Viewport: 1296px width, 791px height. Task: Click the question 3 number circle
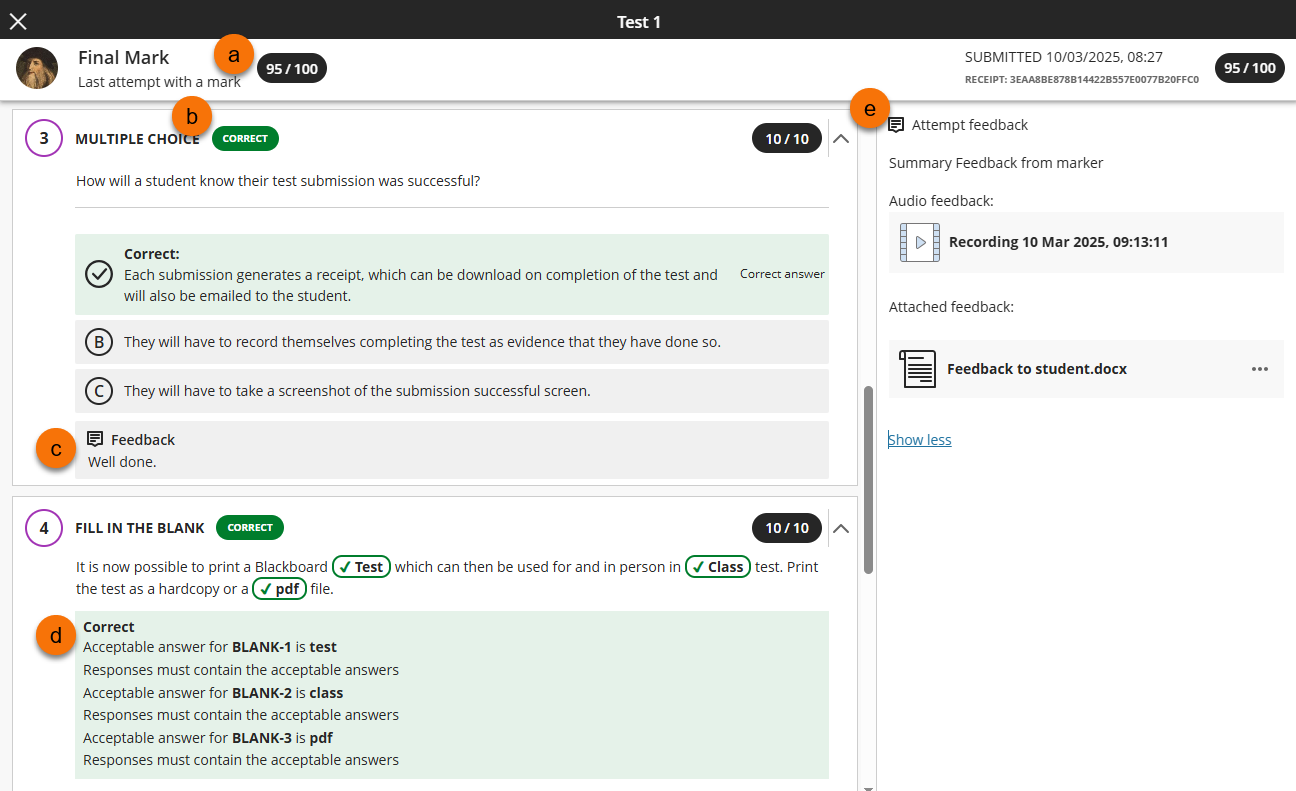tap(44, 138)
